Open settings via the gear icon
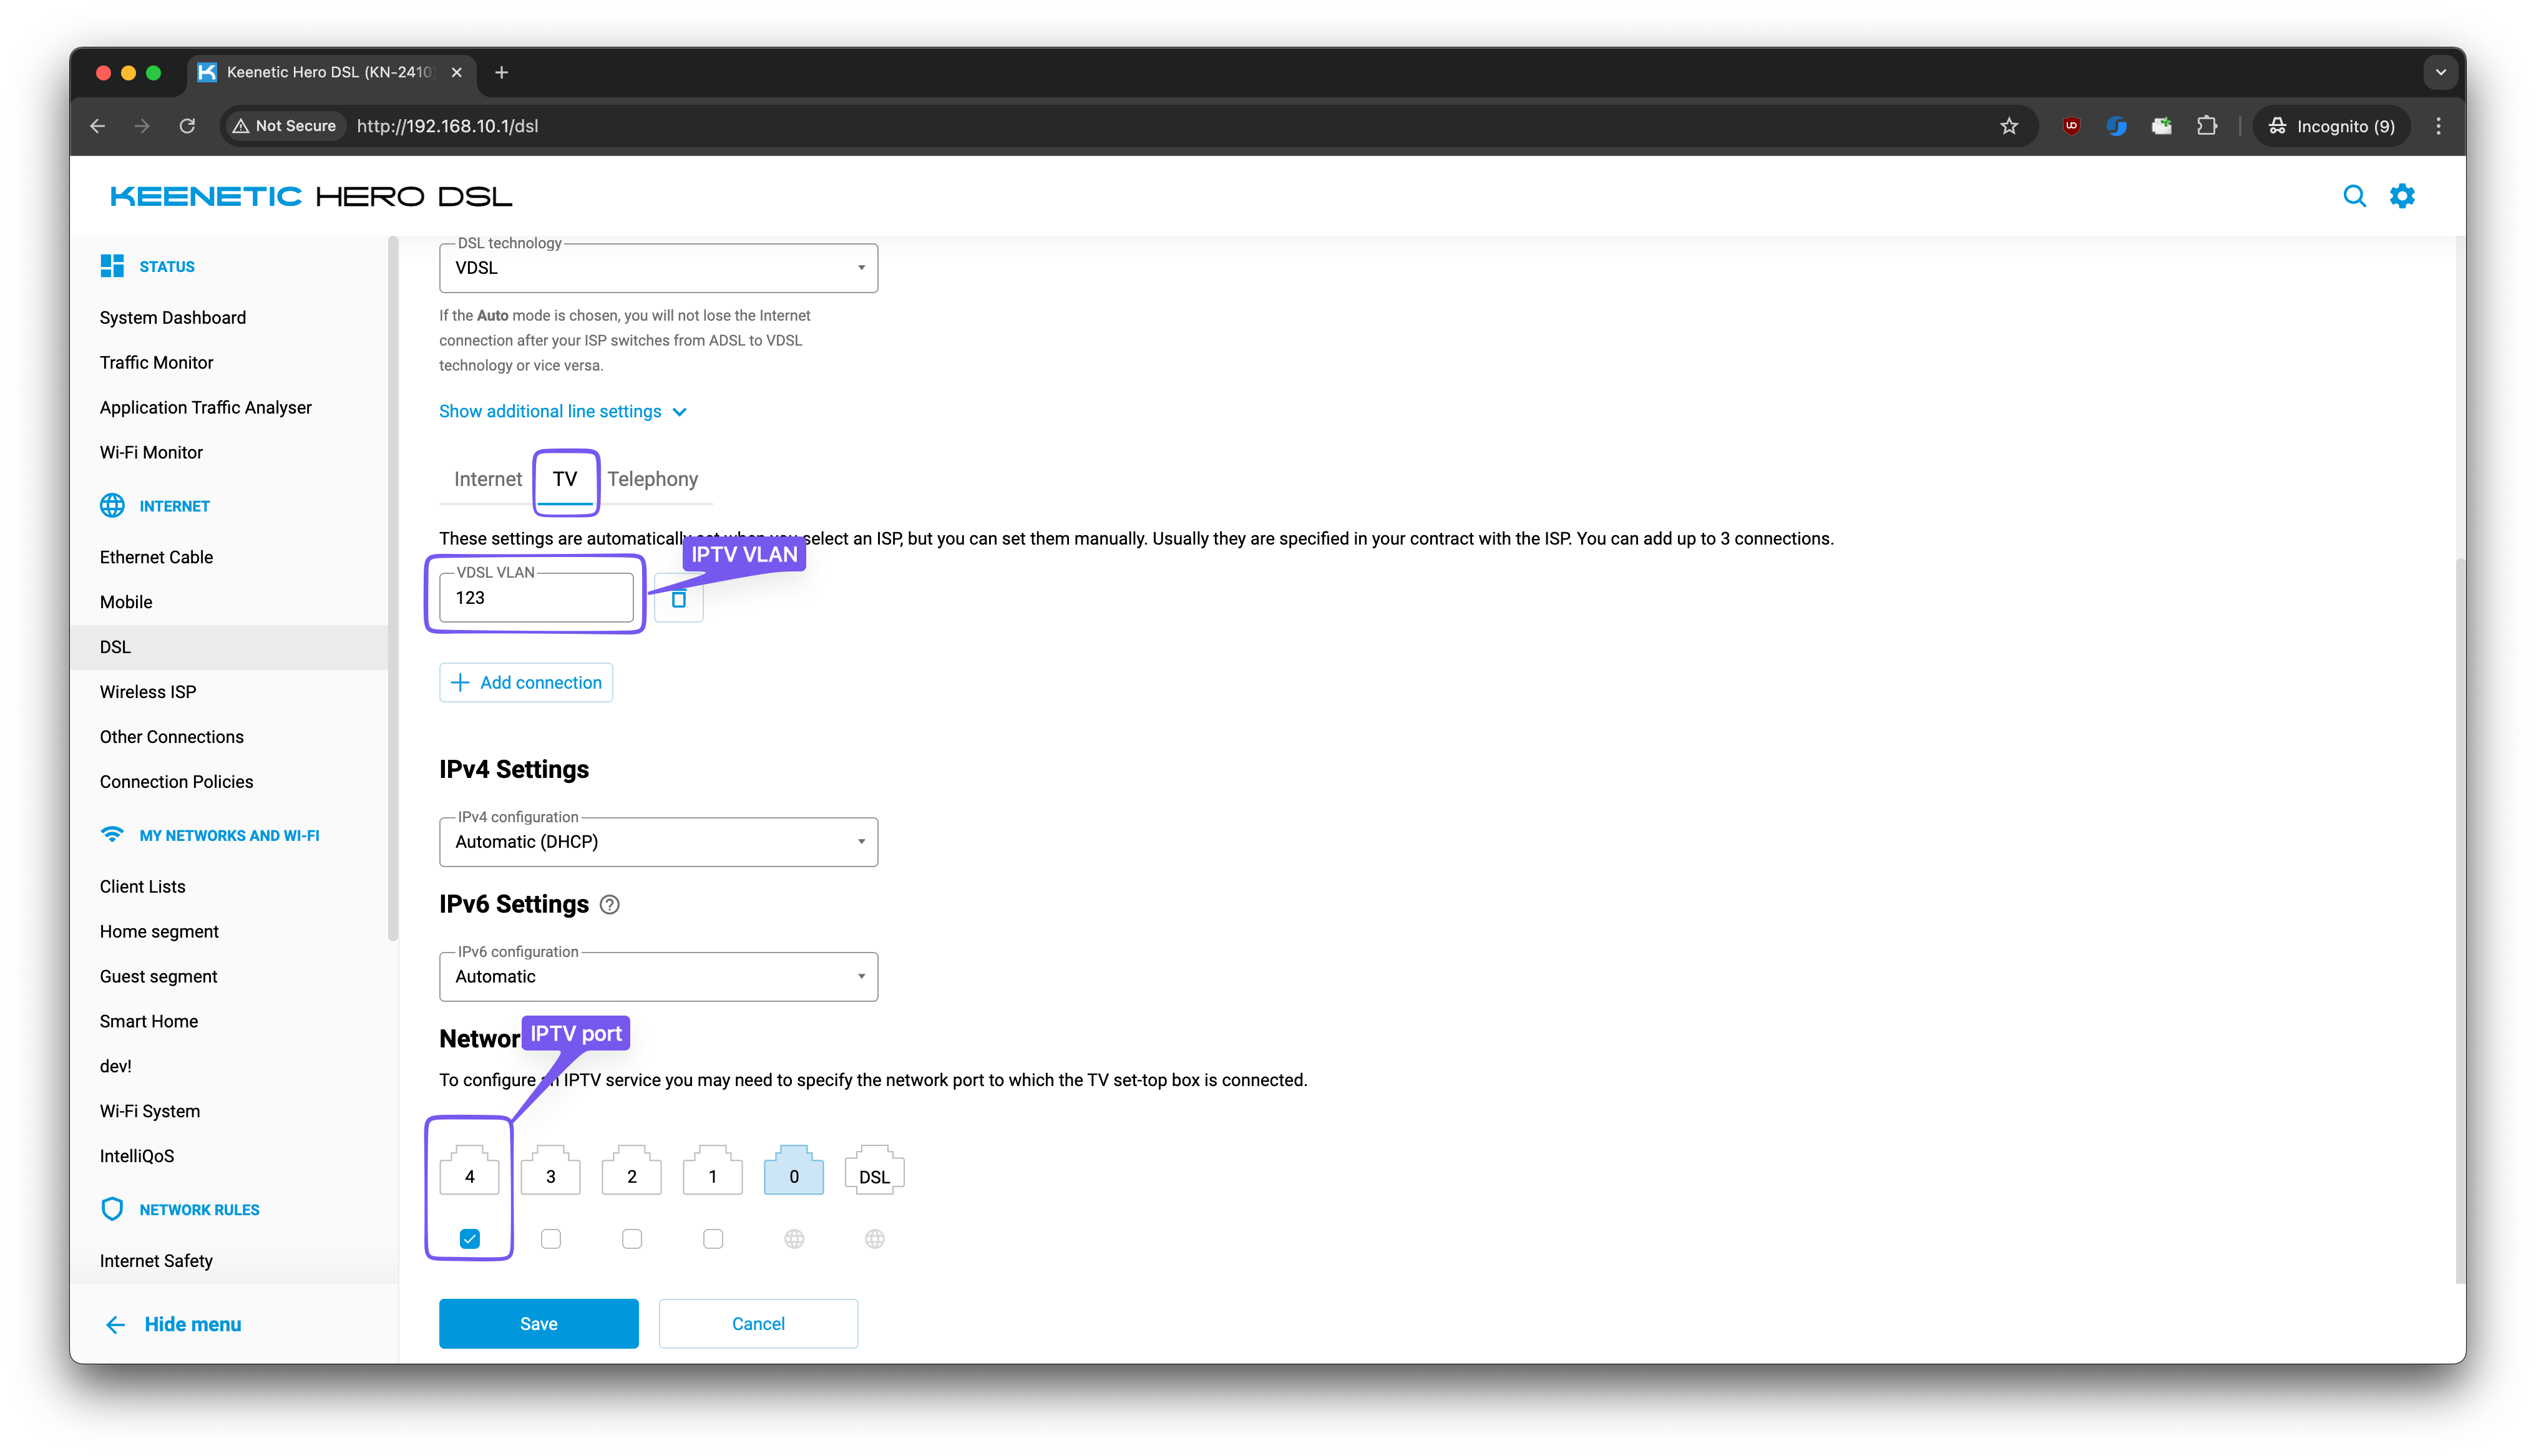 2402,196
